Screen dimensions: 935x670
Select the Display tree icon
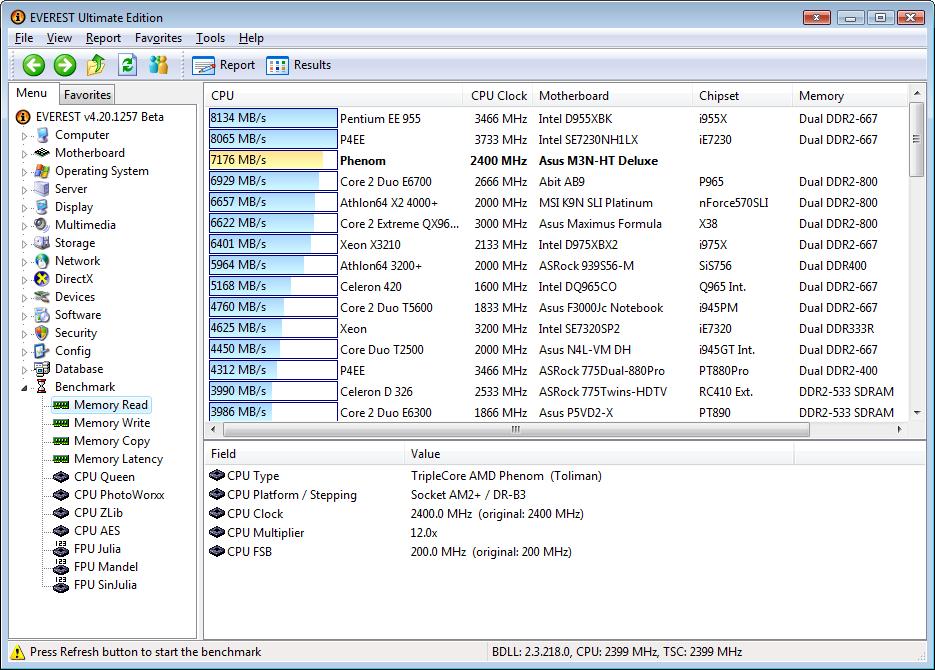pos(42,207)
